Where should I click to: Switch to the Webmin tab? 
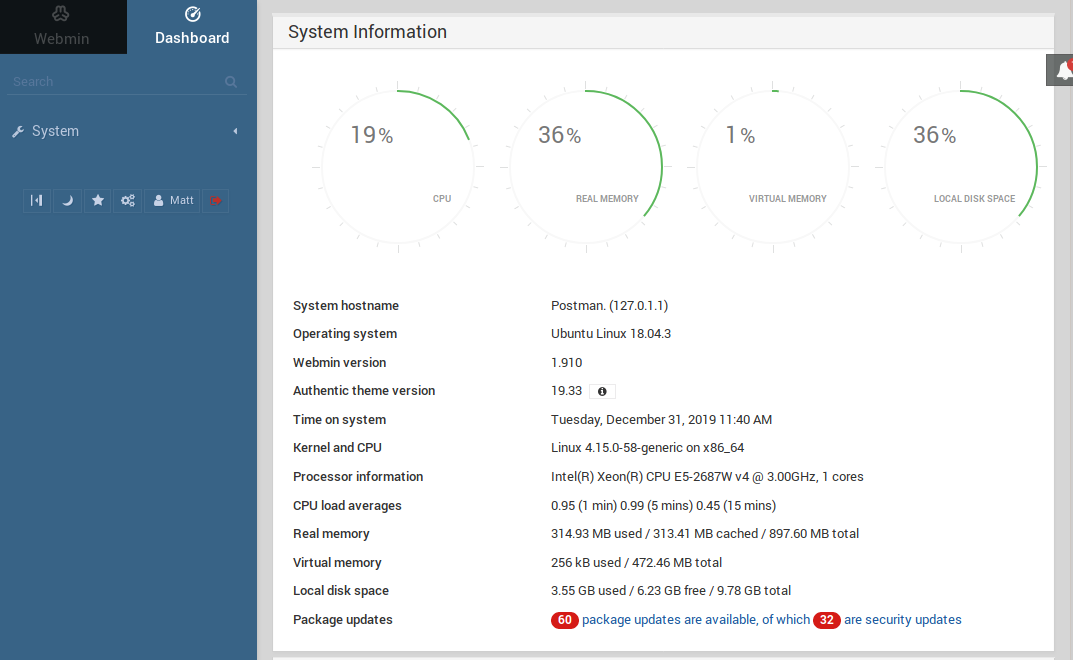tap(62, 27)
